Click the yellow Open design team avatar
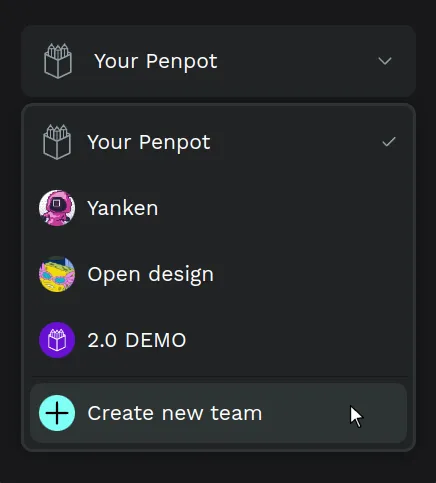Viewport: 436px width, 483px height. pos(57,274)
